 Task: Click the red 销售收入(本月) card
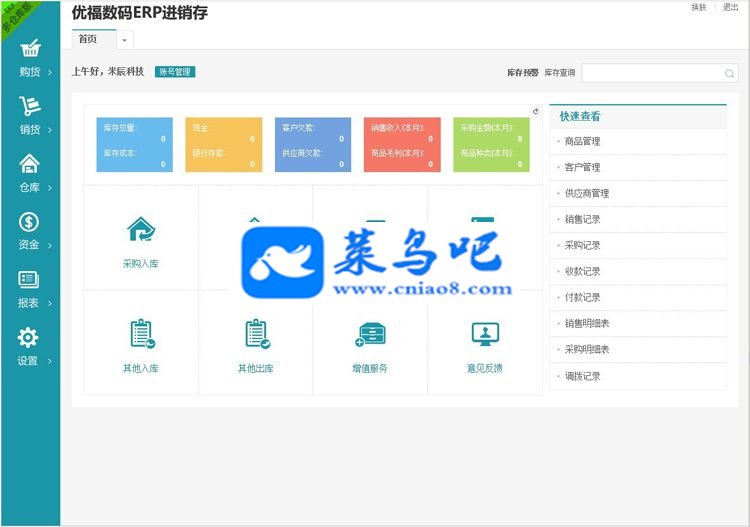[402, 144]
